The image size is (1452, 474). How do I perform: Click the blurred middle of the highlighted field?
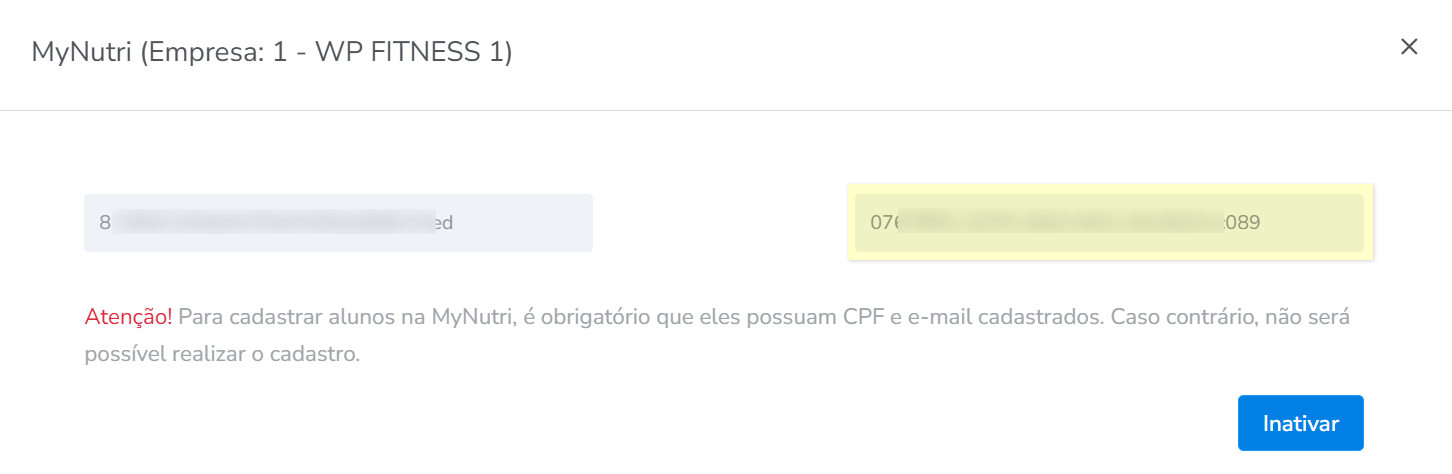pyautogui.click(x=1060, y=222)
